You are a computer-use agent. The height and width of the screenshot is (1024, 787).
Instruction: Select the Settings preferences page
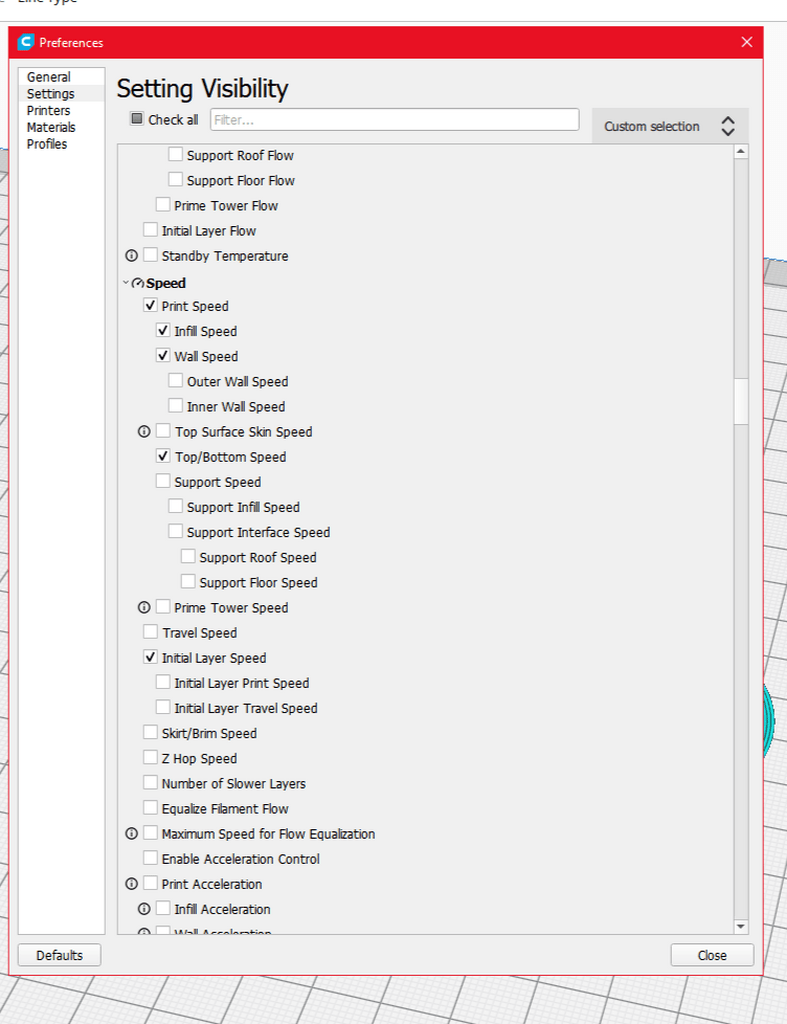(61, 93)
